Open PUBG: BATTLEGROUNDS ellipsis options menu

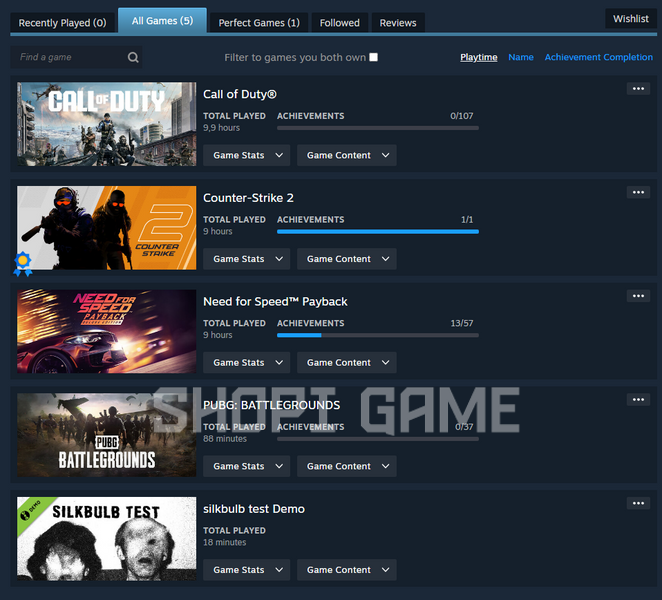pos(638,399)
